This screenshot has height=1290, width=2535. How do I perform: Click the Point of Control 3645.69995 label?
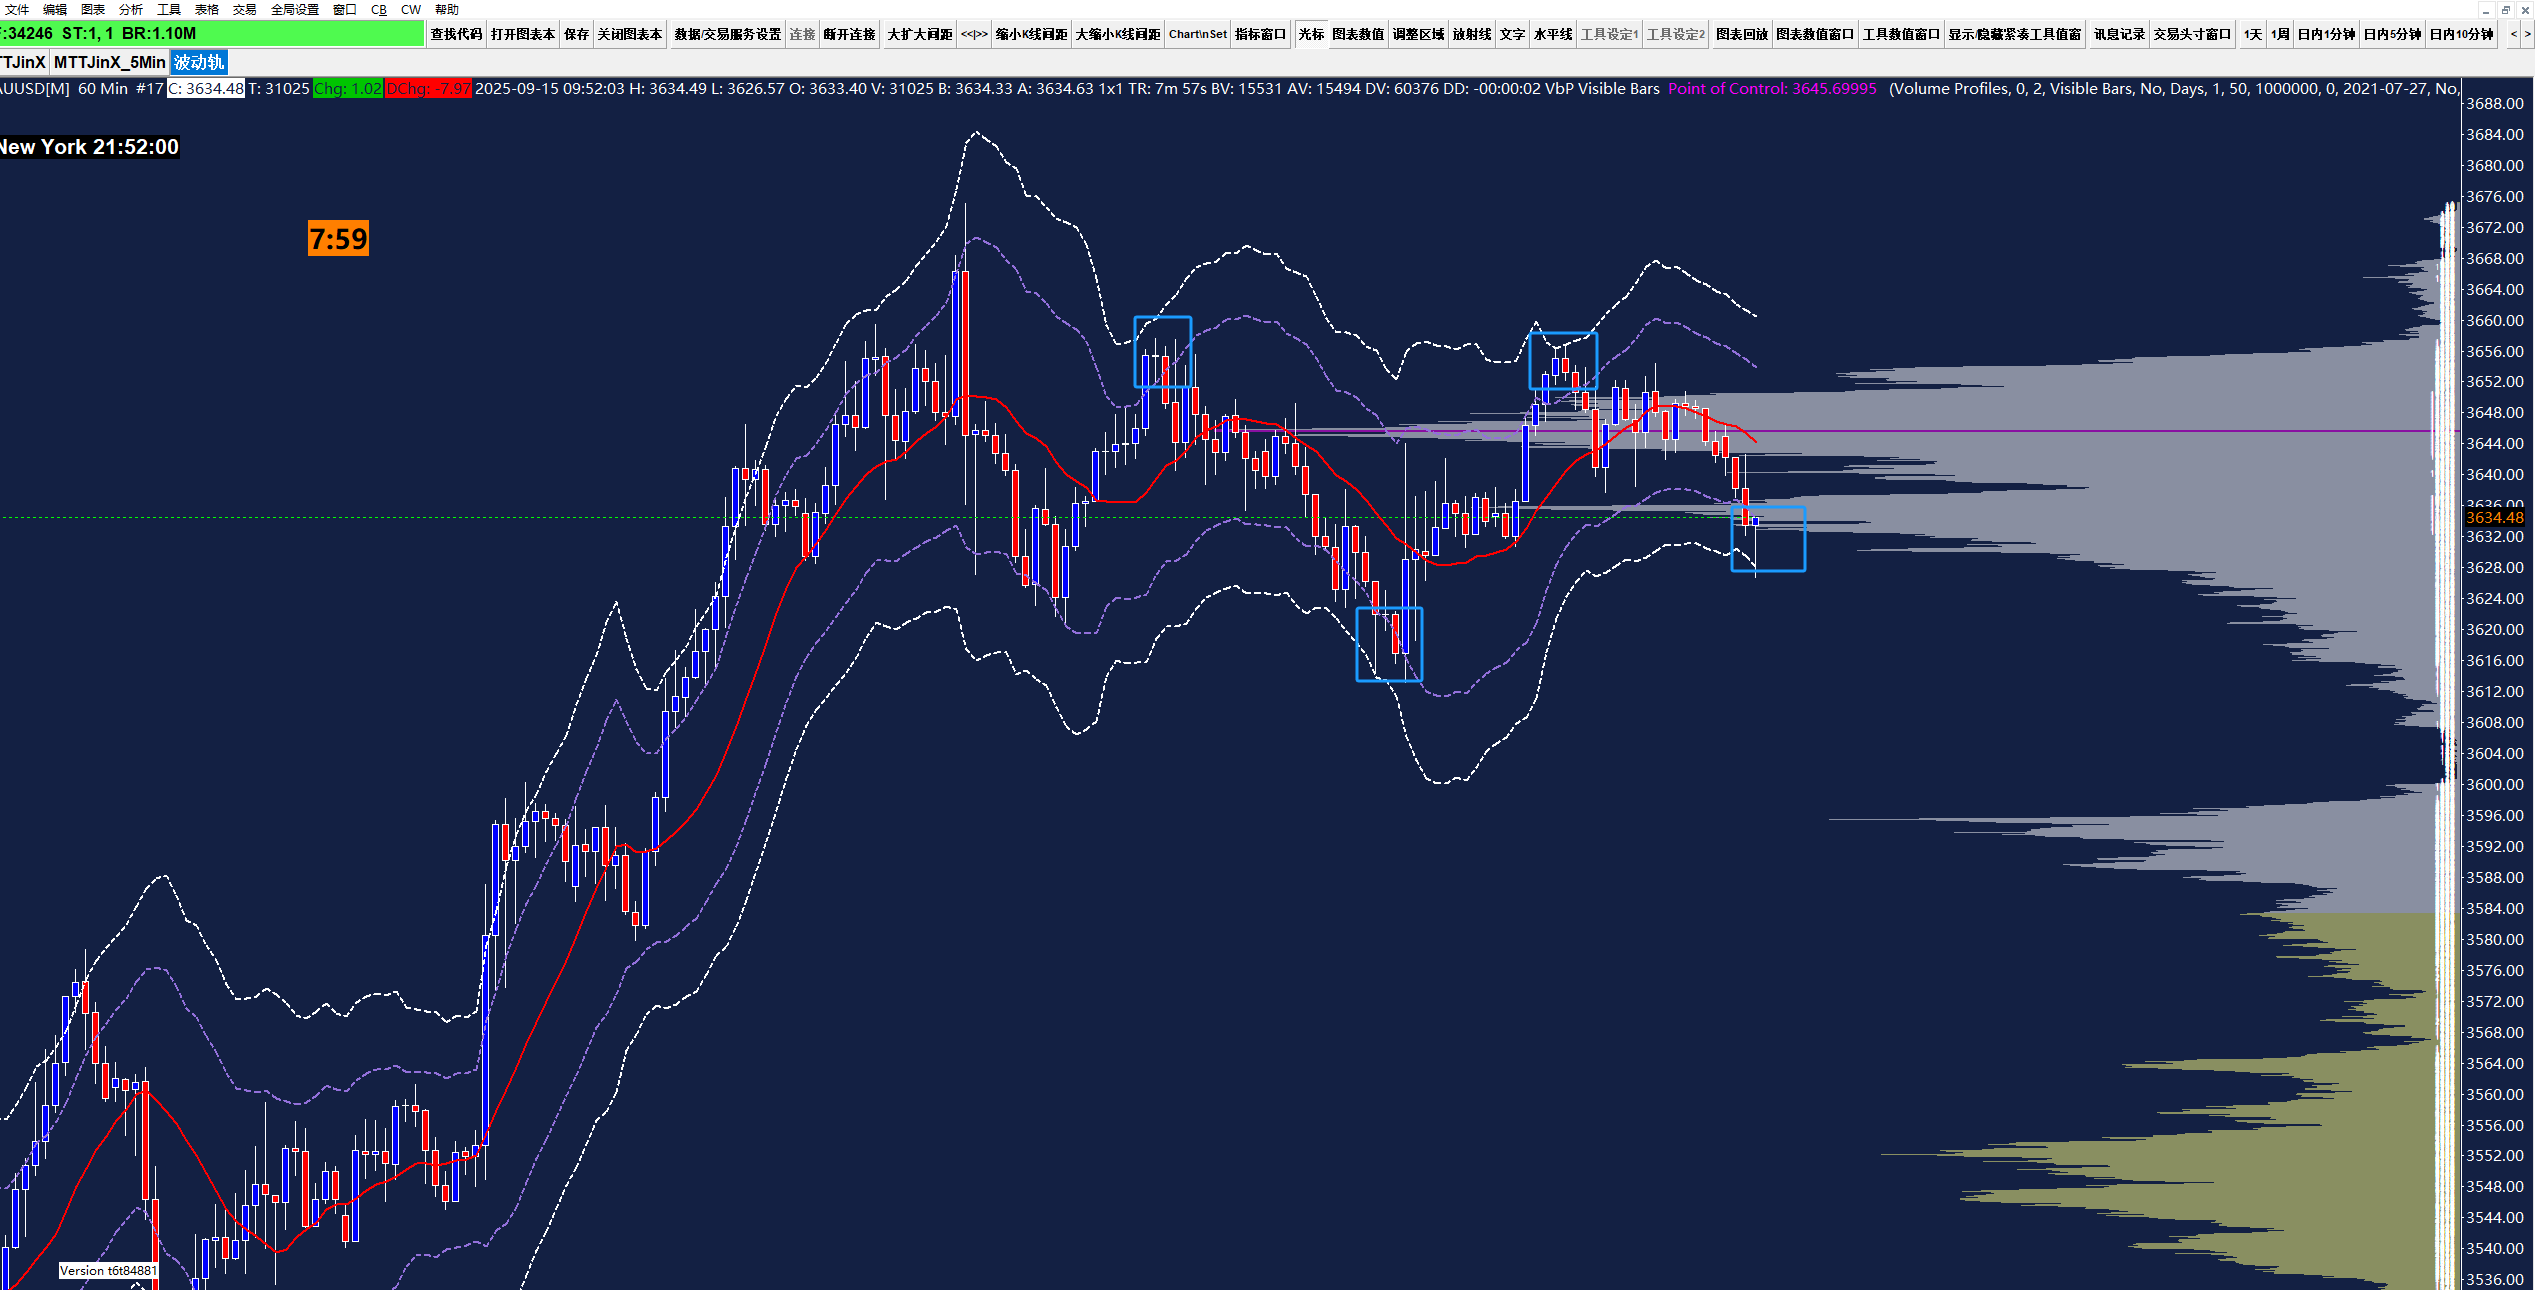tap(1772, 88)
